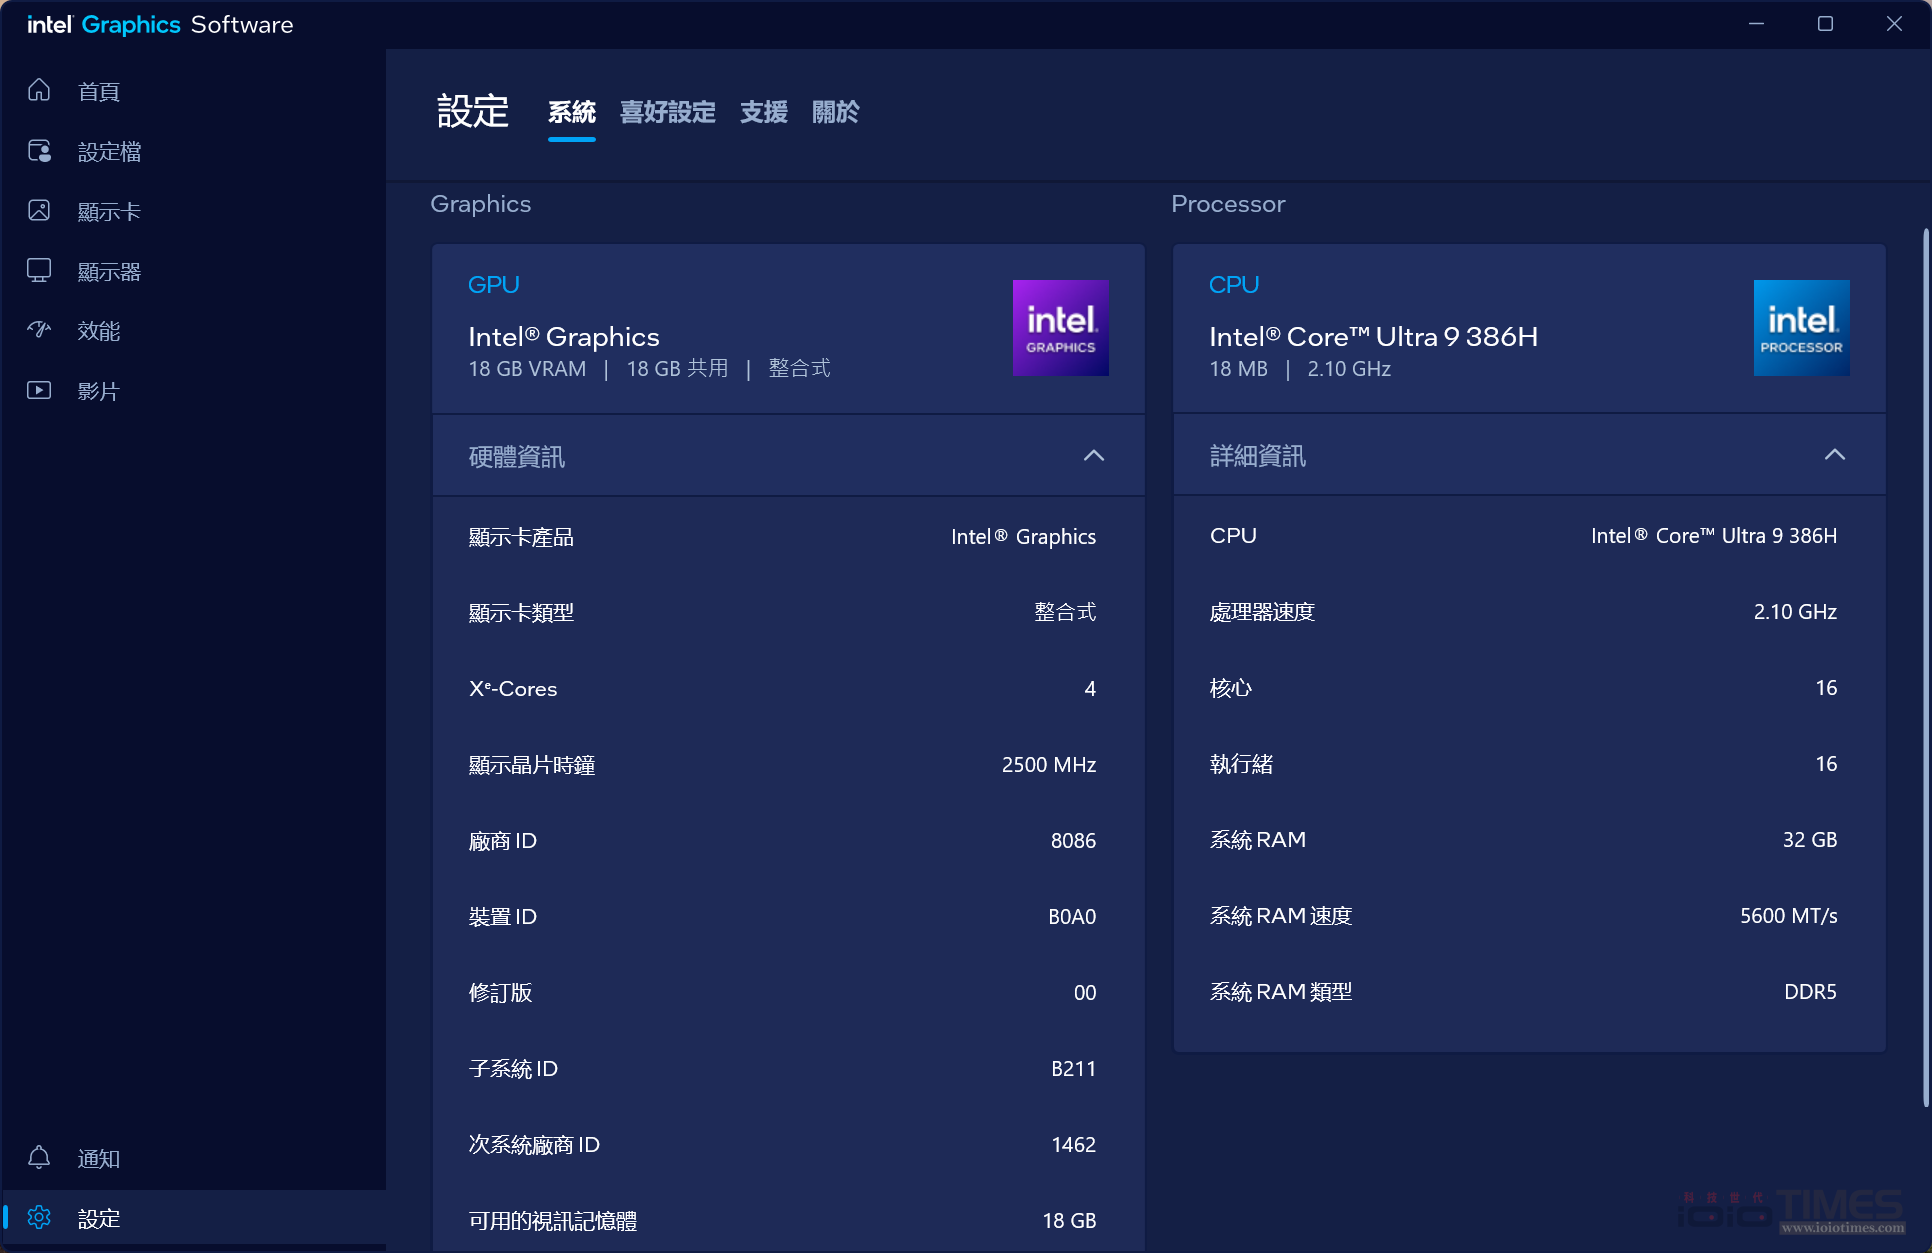
Task: Click the Processor section heading
Action: point(1228,204)
